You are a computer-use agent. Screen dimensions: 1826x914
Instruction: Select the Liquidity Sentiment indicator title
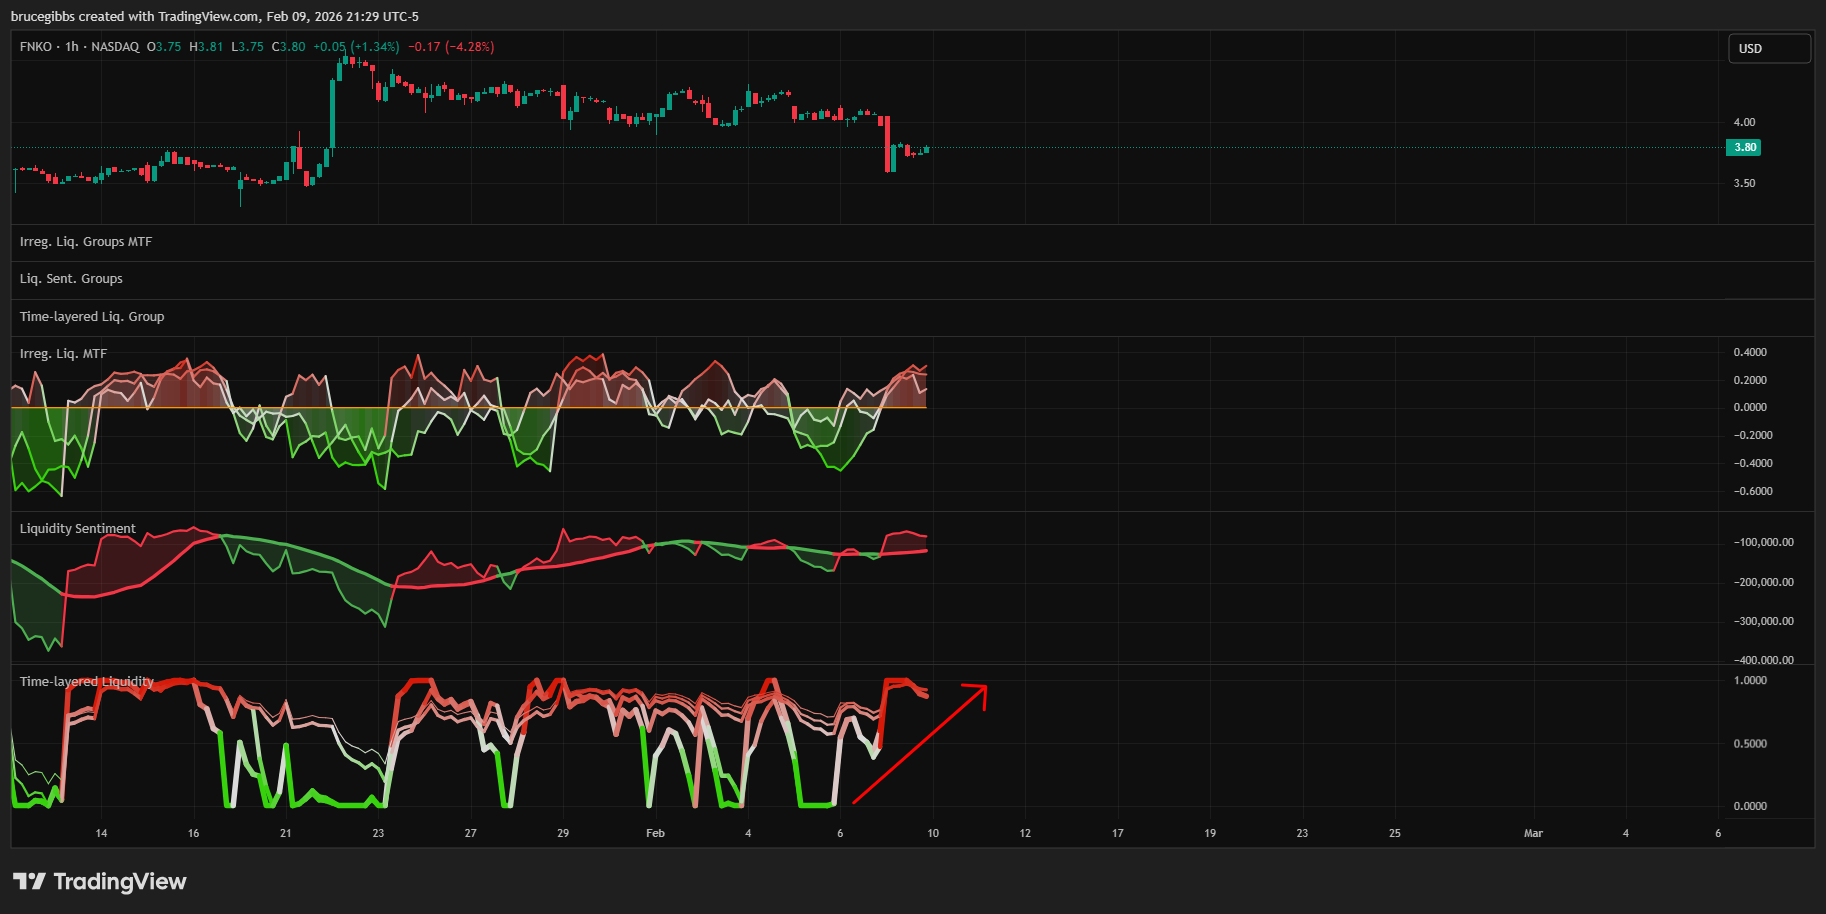coord(78,529)
